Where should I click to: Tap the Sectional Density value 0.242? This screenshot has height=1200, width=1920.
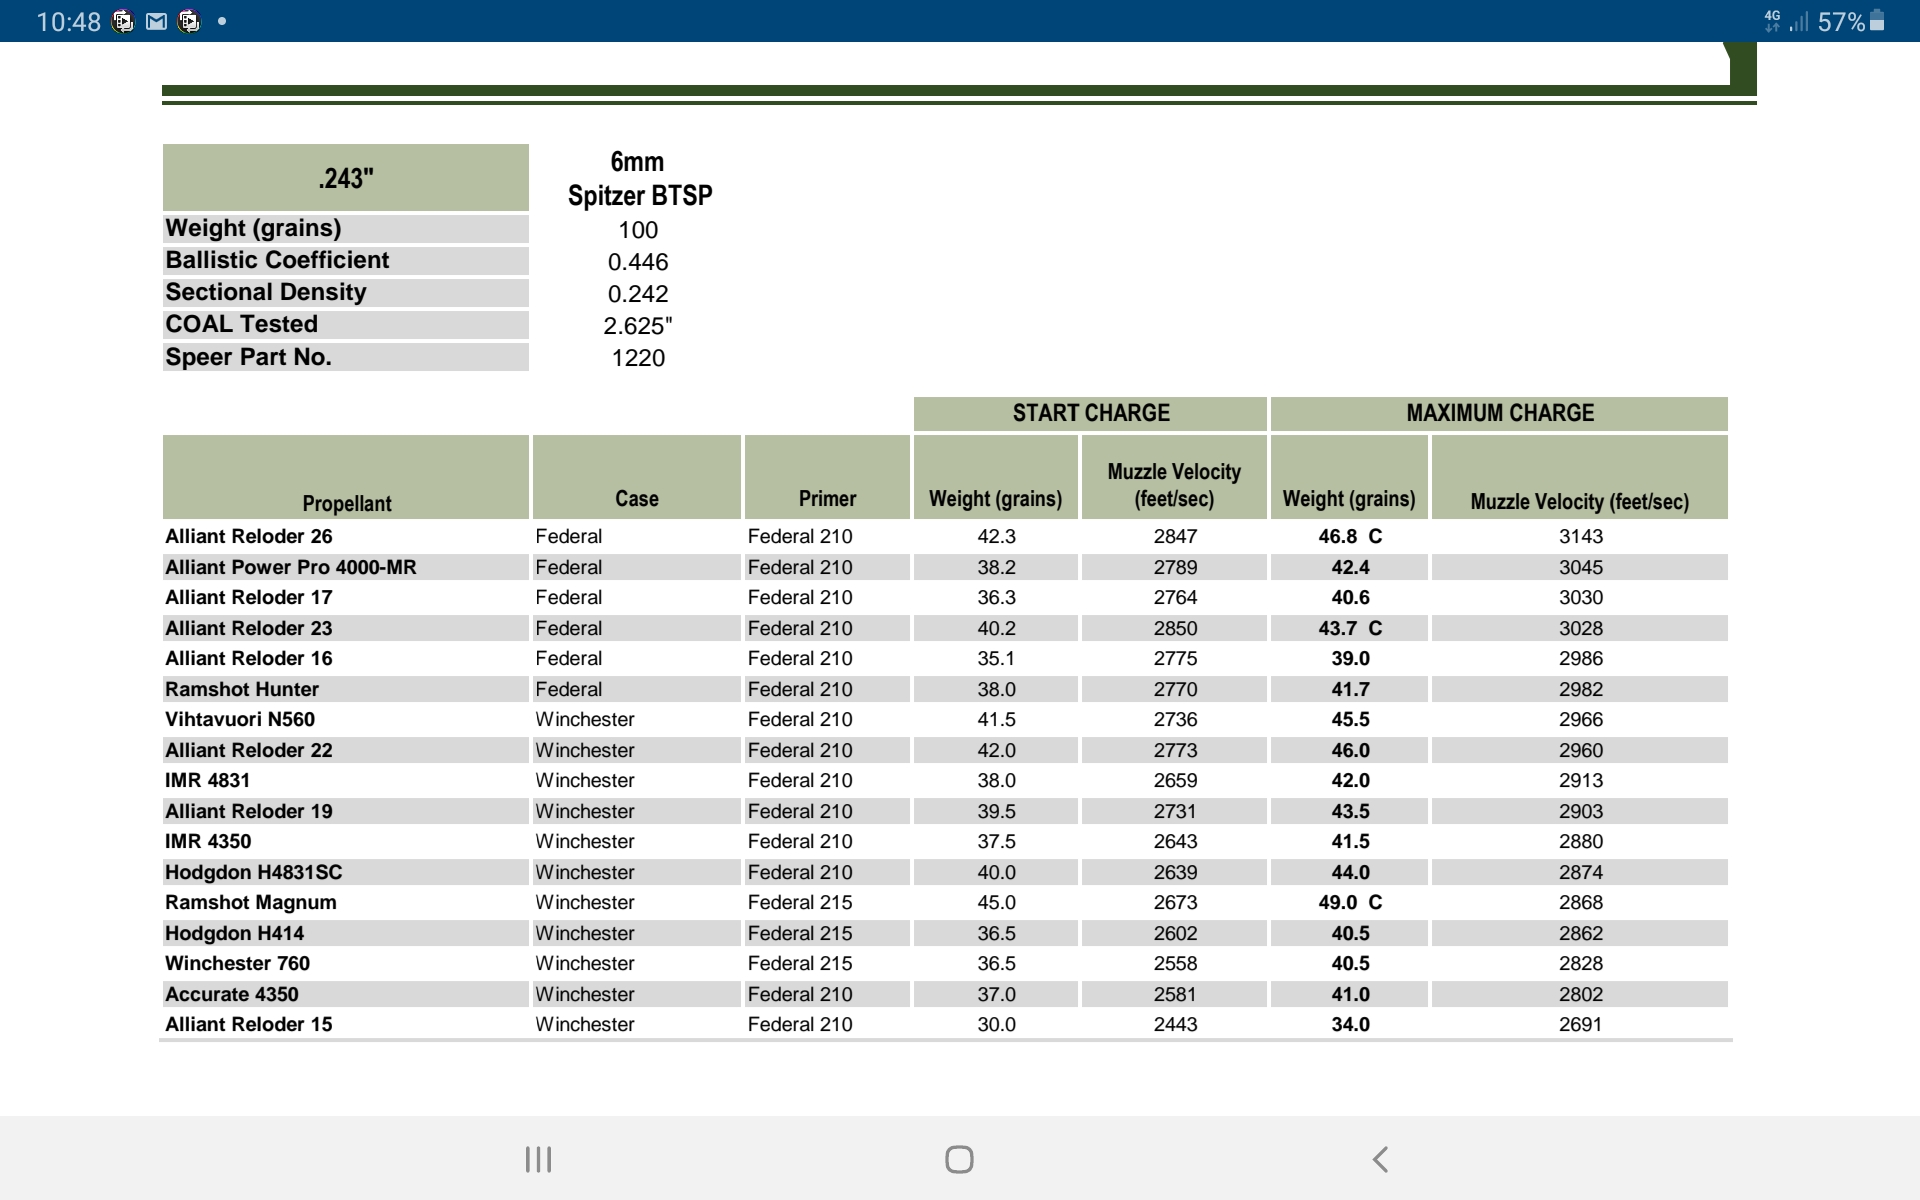638,294
